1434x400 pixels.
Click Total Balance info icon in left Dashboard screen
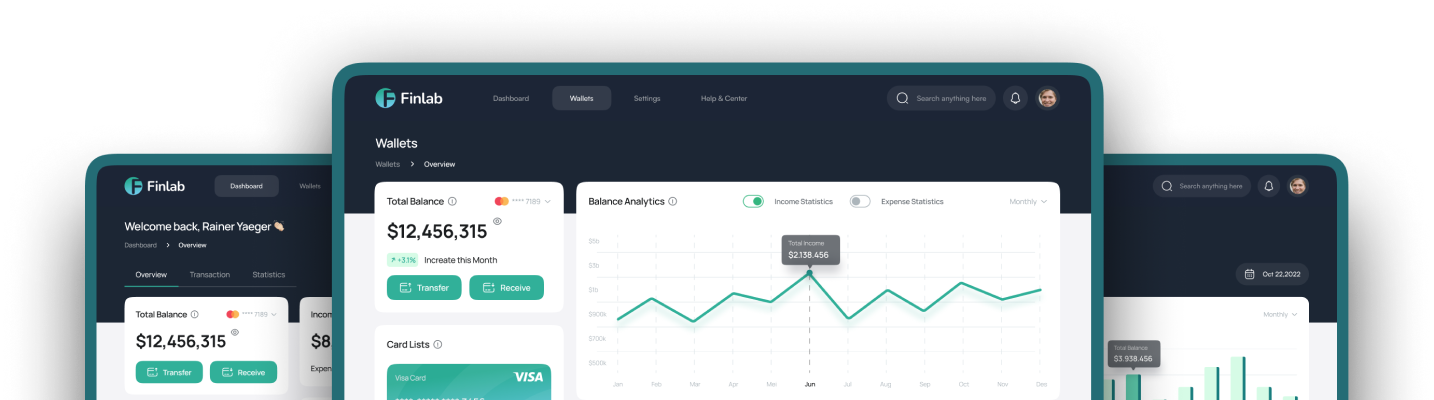[x=194, y=314]
